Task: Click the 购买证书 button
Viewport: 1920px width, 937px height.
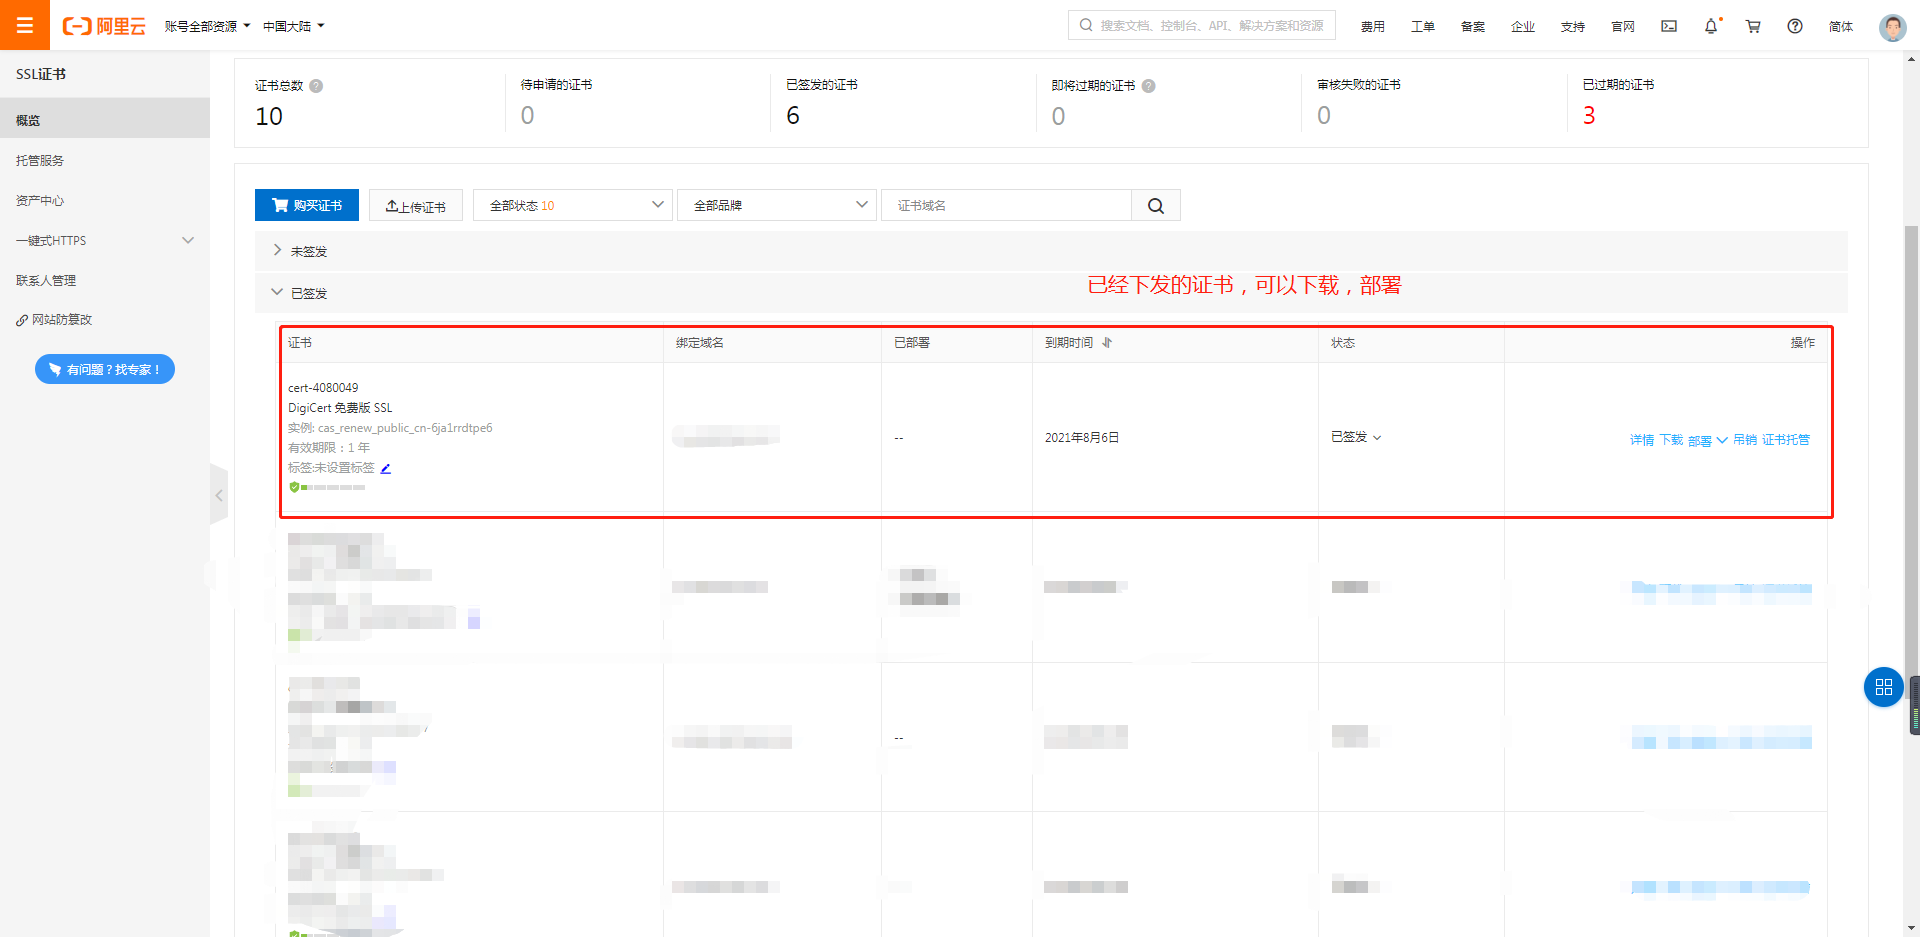Action: (x=307, y=206)
